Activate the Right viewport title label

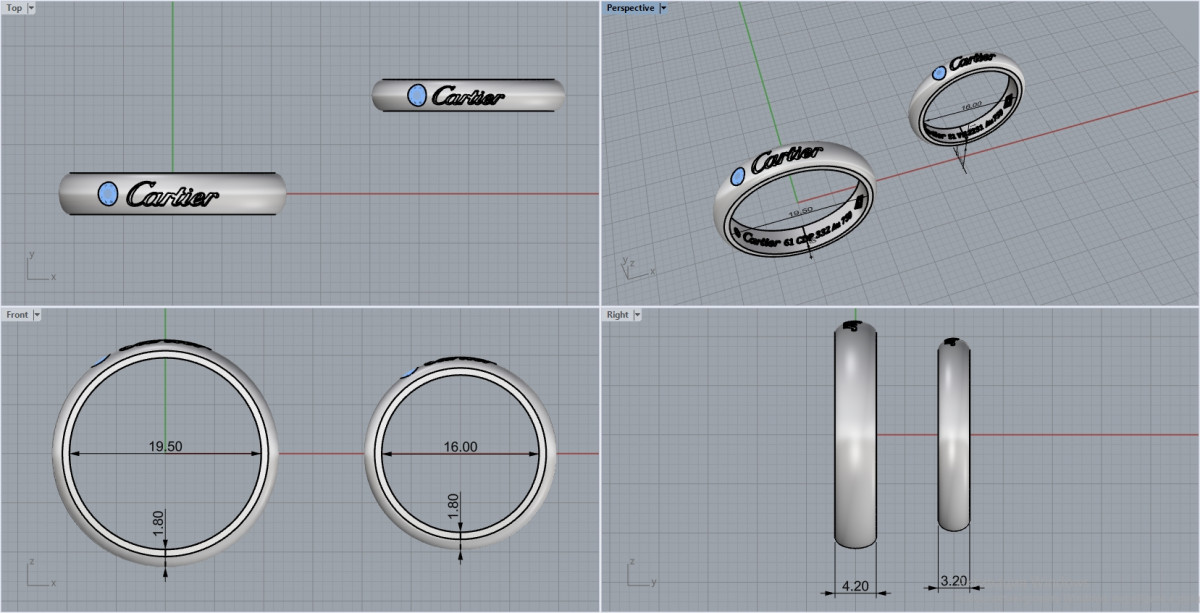click(617, 315)
